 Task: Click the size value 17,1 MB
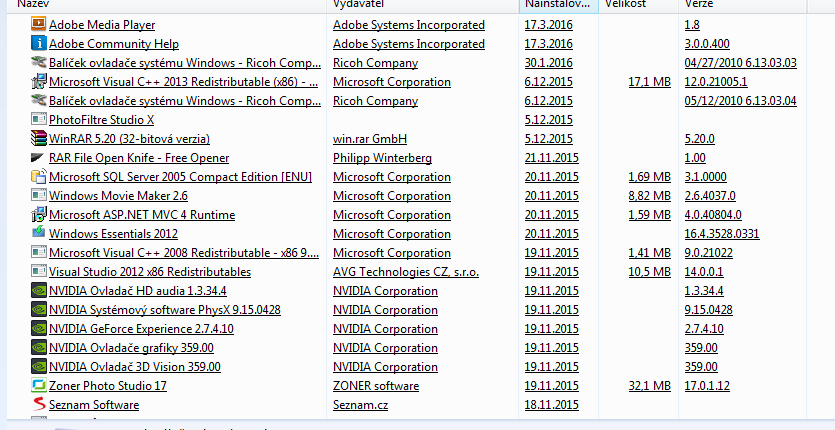tap(650, 82)
